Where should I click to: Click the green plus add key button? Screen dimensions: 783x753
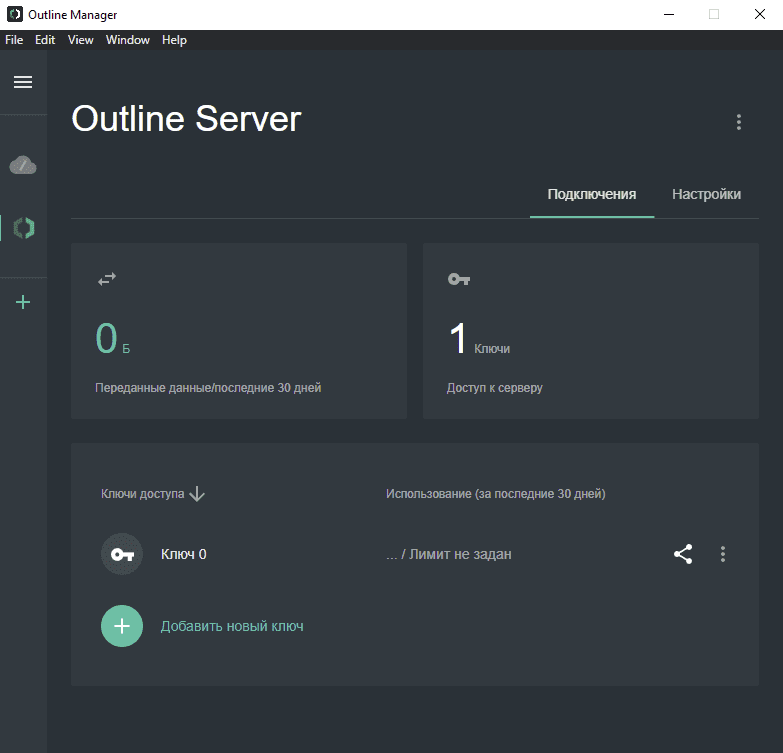pos(122,626)
